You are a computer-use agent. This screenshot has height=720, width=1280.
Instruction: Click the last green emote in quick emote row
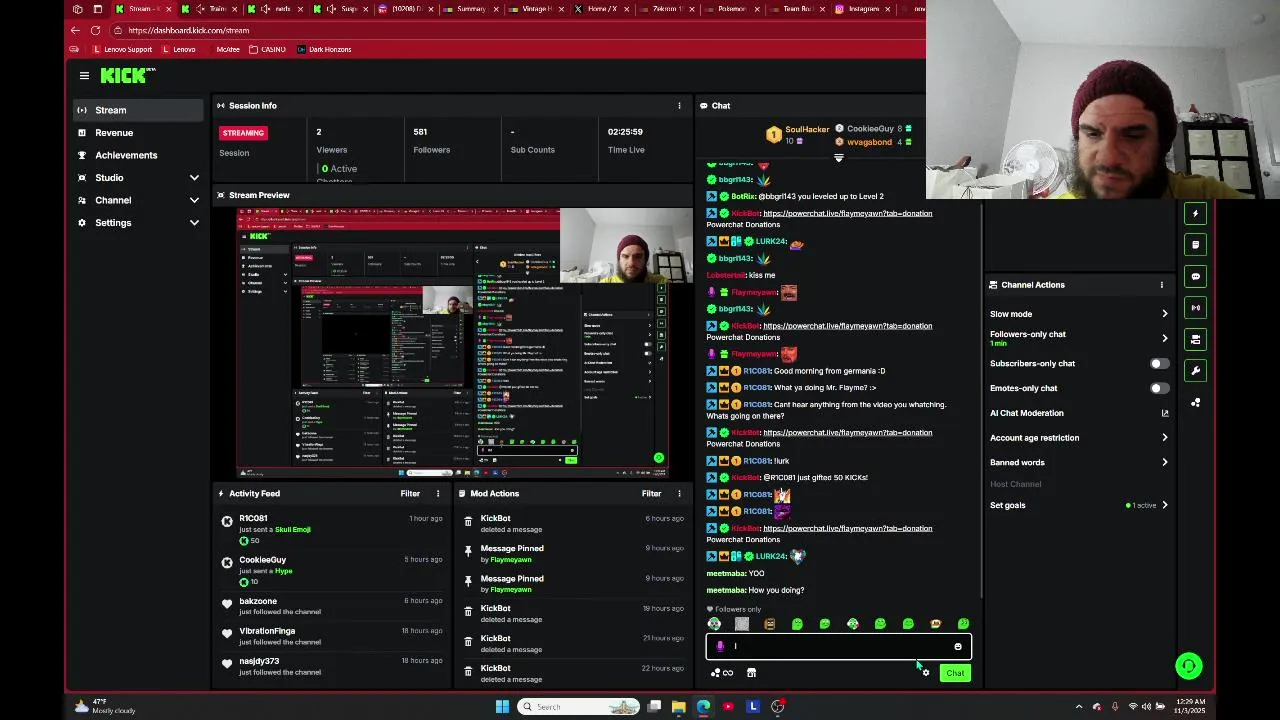click(963, 624)
